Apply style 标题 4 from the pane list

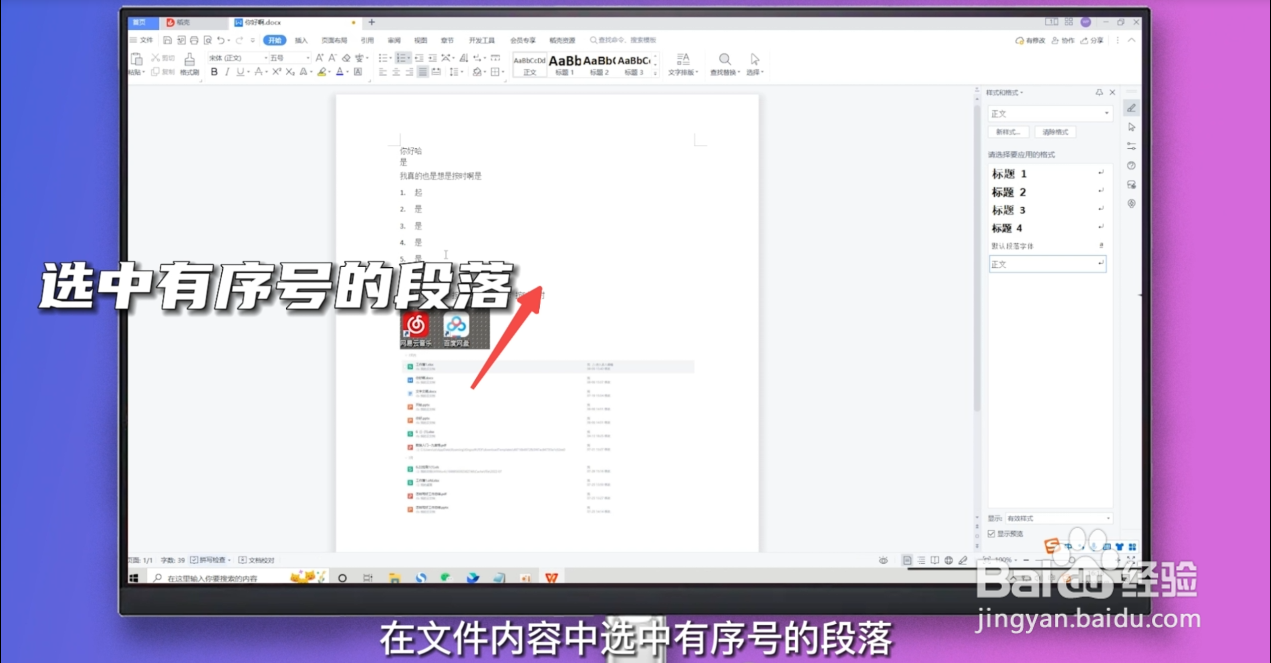[x=1048, y=228]
